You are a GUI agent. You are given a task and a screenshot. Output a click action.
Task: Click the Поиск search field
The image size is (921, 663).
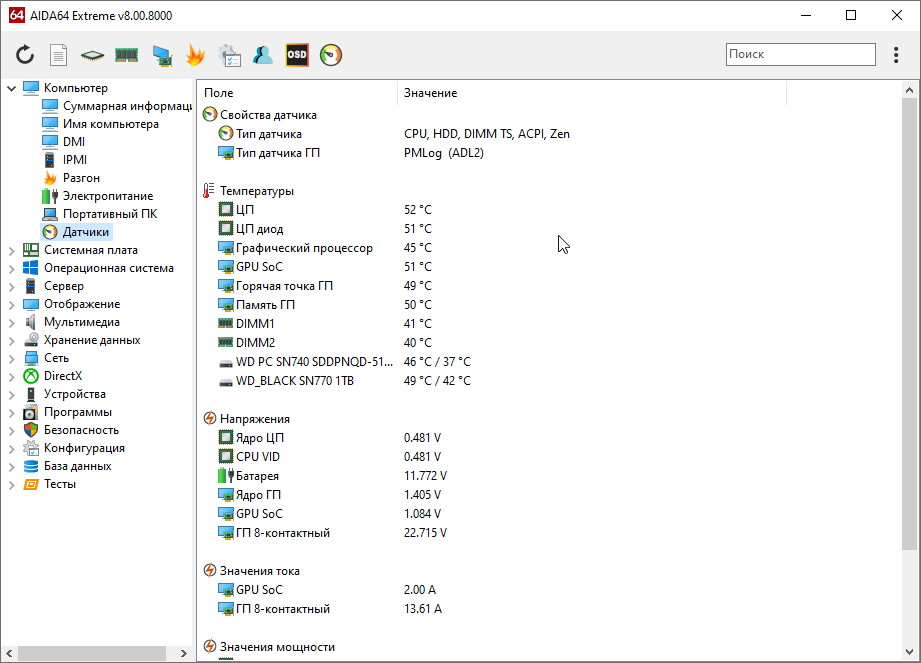801,54
